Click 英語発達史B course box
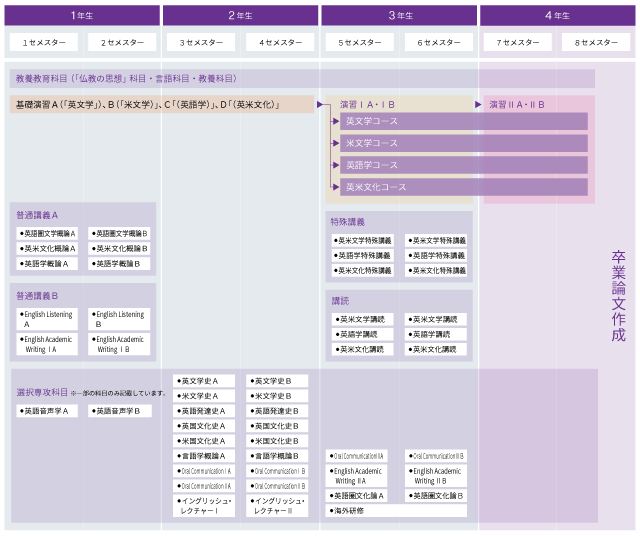Viewport: 640px width, 536px height. (277, 411)
